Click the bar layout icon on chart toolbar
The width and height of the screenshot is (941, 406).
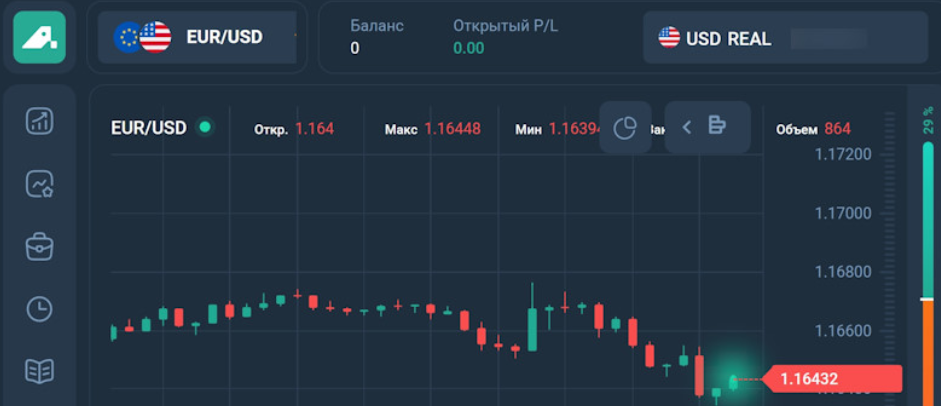(x=717, y=126)
